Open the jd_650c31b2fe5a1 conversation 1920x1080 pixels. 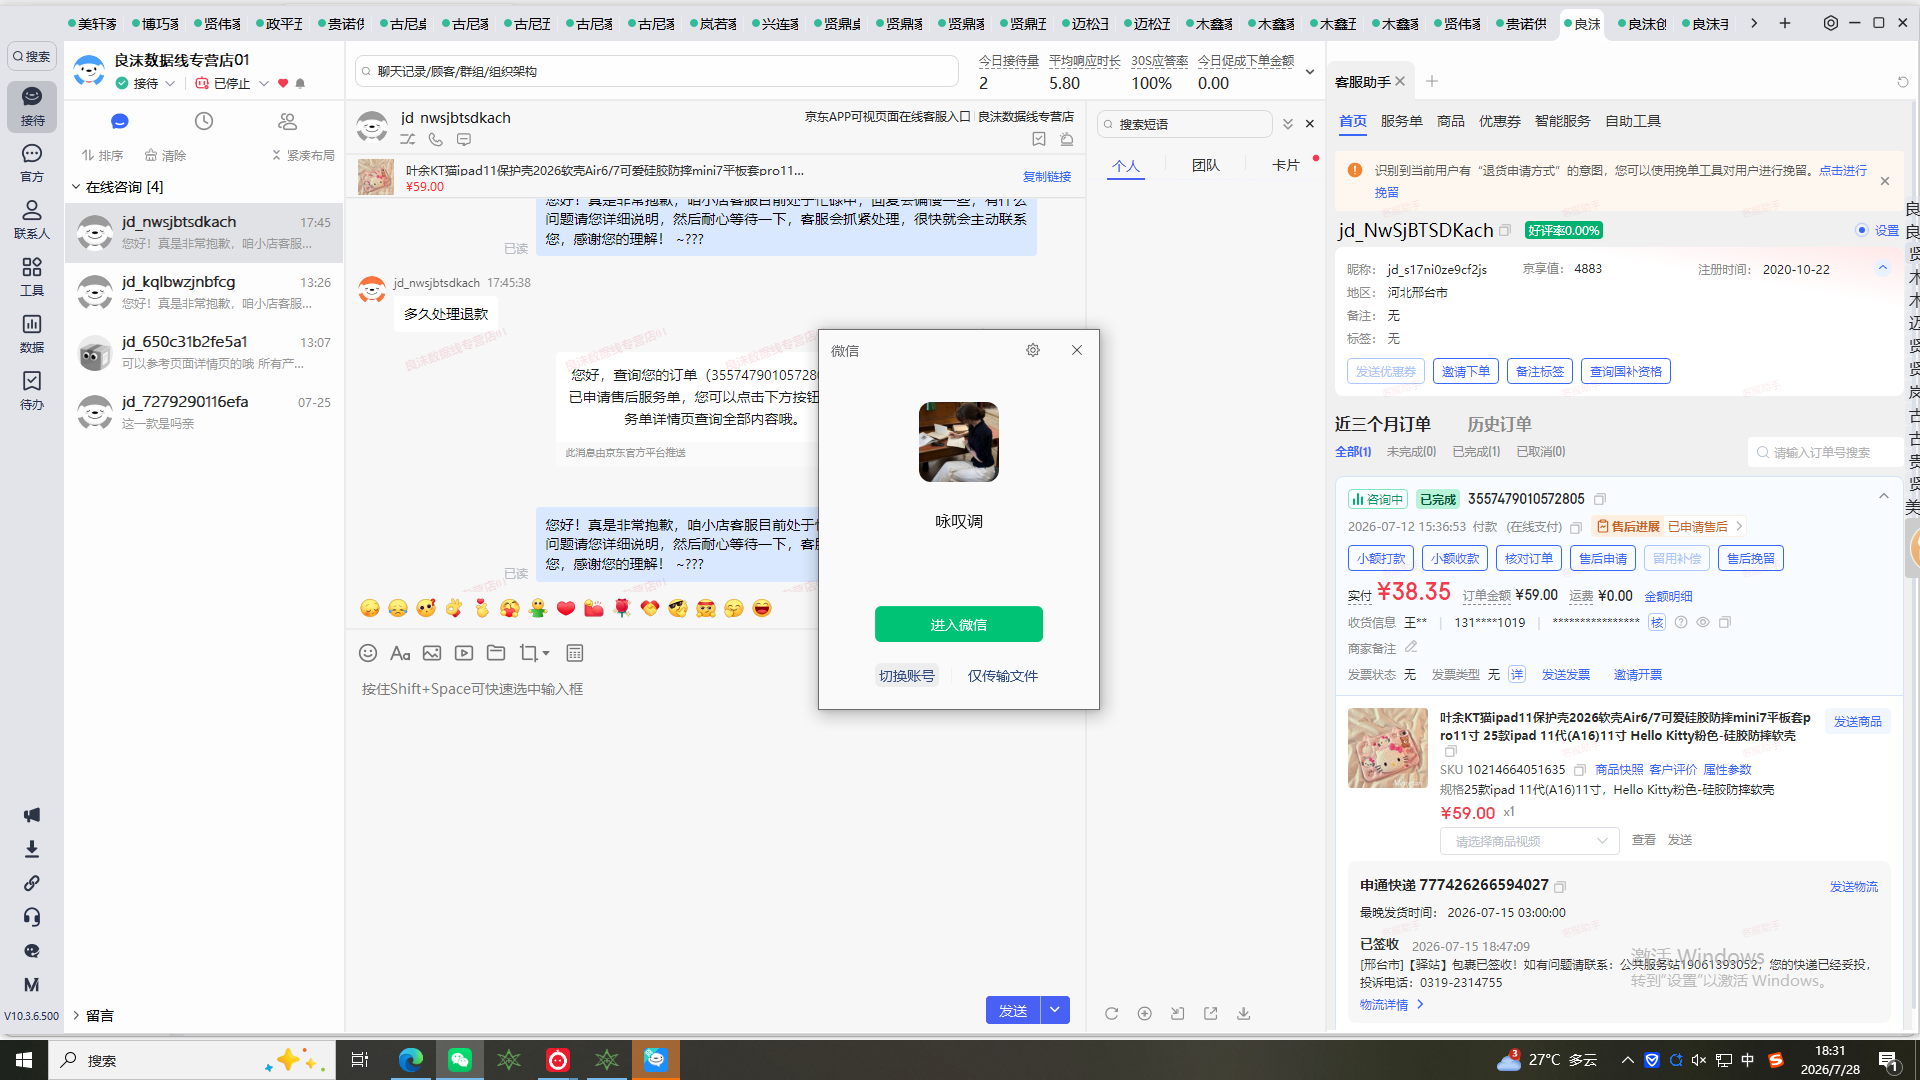click(204, 352)
